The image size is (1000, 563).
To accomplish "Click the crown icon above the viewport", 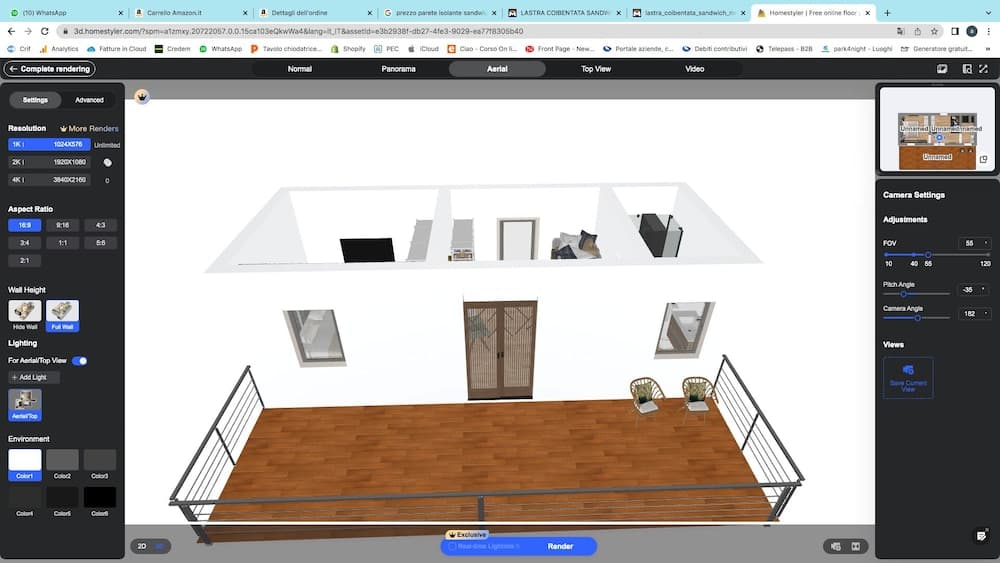I will [x=142, y=97].
